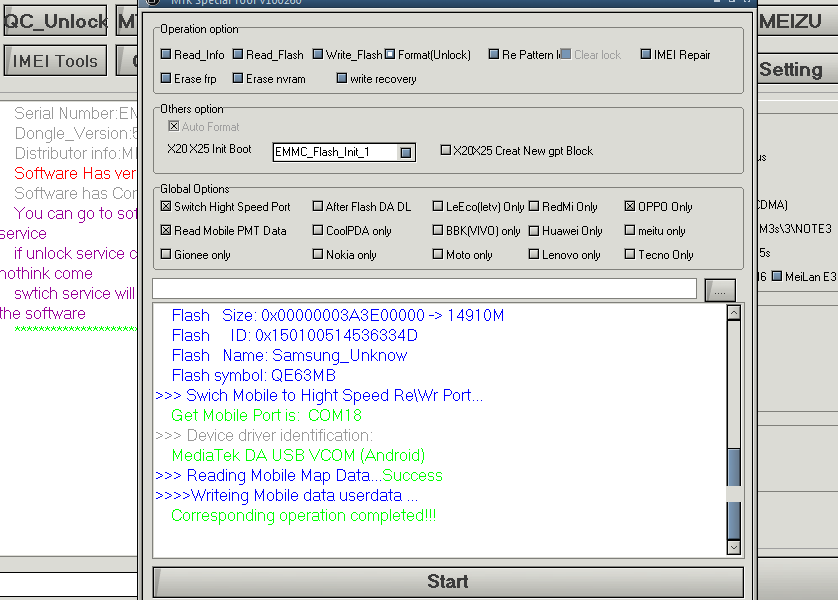Click 'Serial Number' line in background window
This screenshot has width=838, height=600.
pos(75,113)
